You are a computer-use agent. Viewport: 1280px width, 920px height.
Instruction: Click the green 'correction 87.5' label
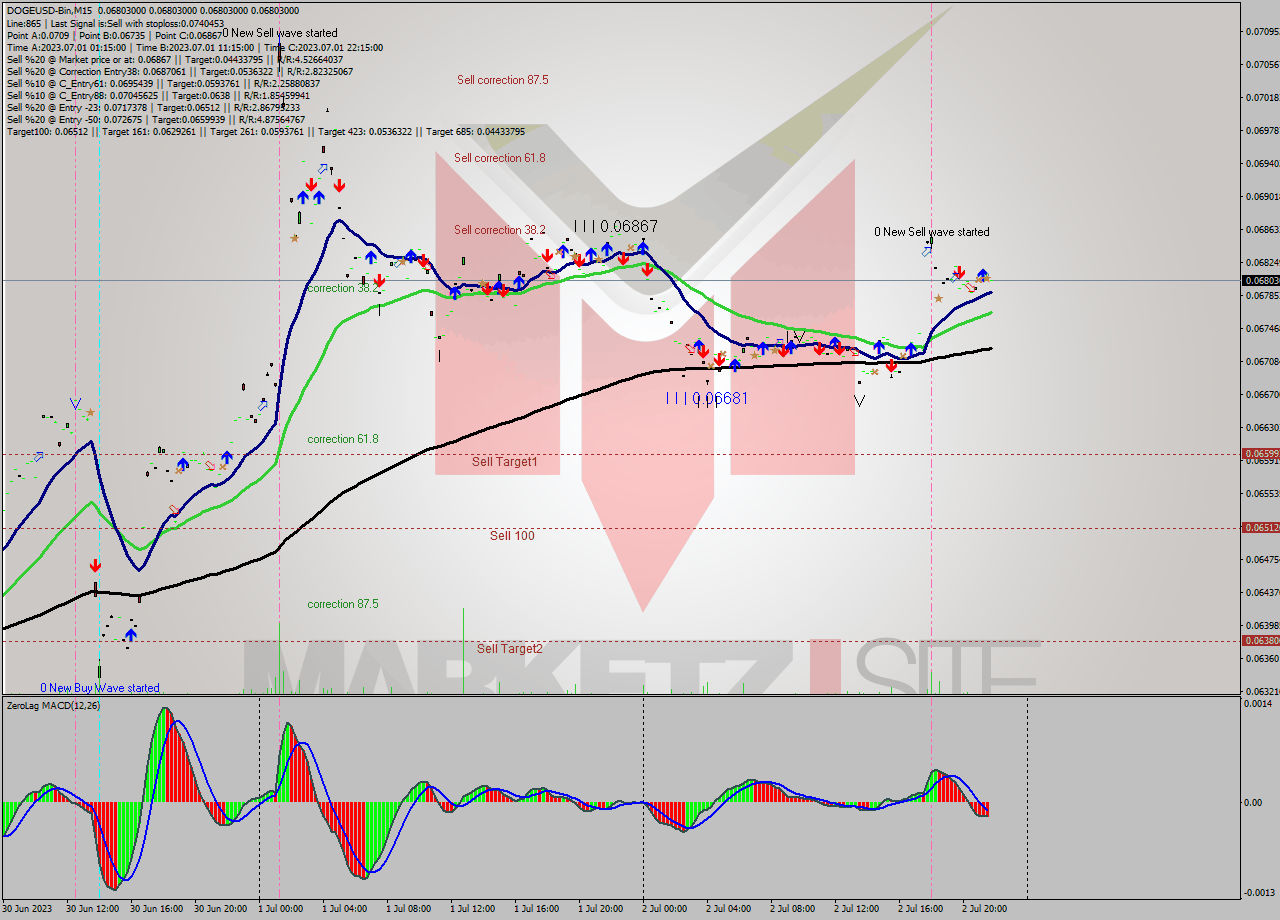point(343,604)
